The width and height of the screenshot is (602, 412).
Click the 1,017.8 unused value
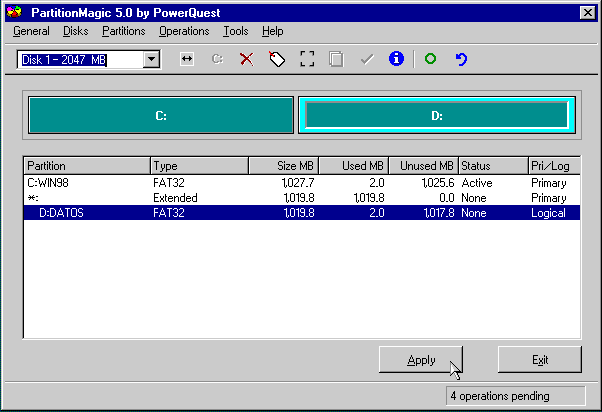pos(439,213)
